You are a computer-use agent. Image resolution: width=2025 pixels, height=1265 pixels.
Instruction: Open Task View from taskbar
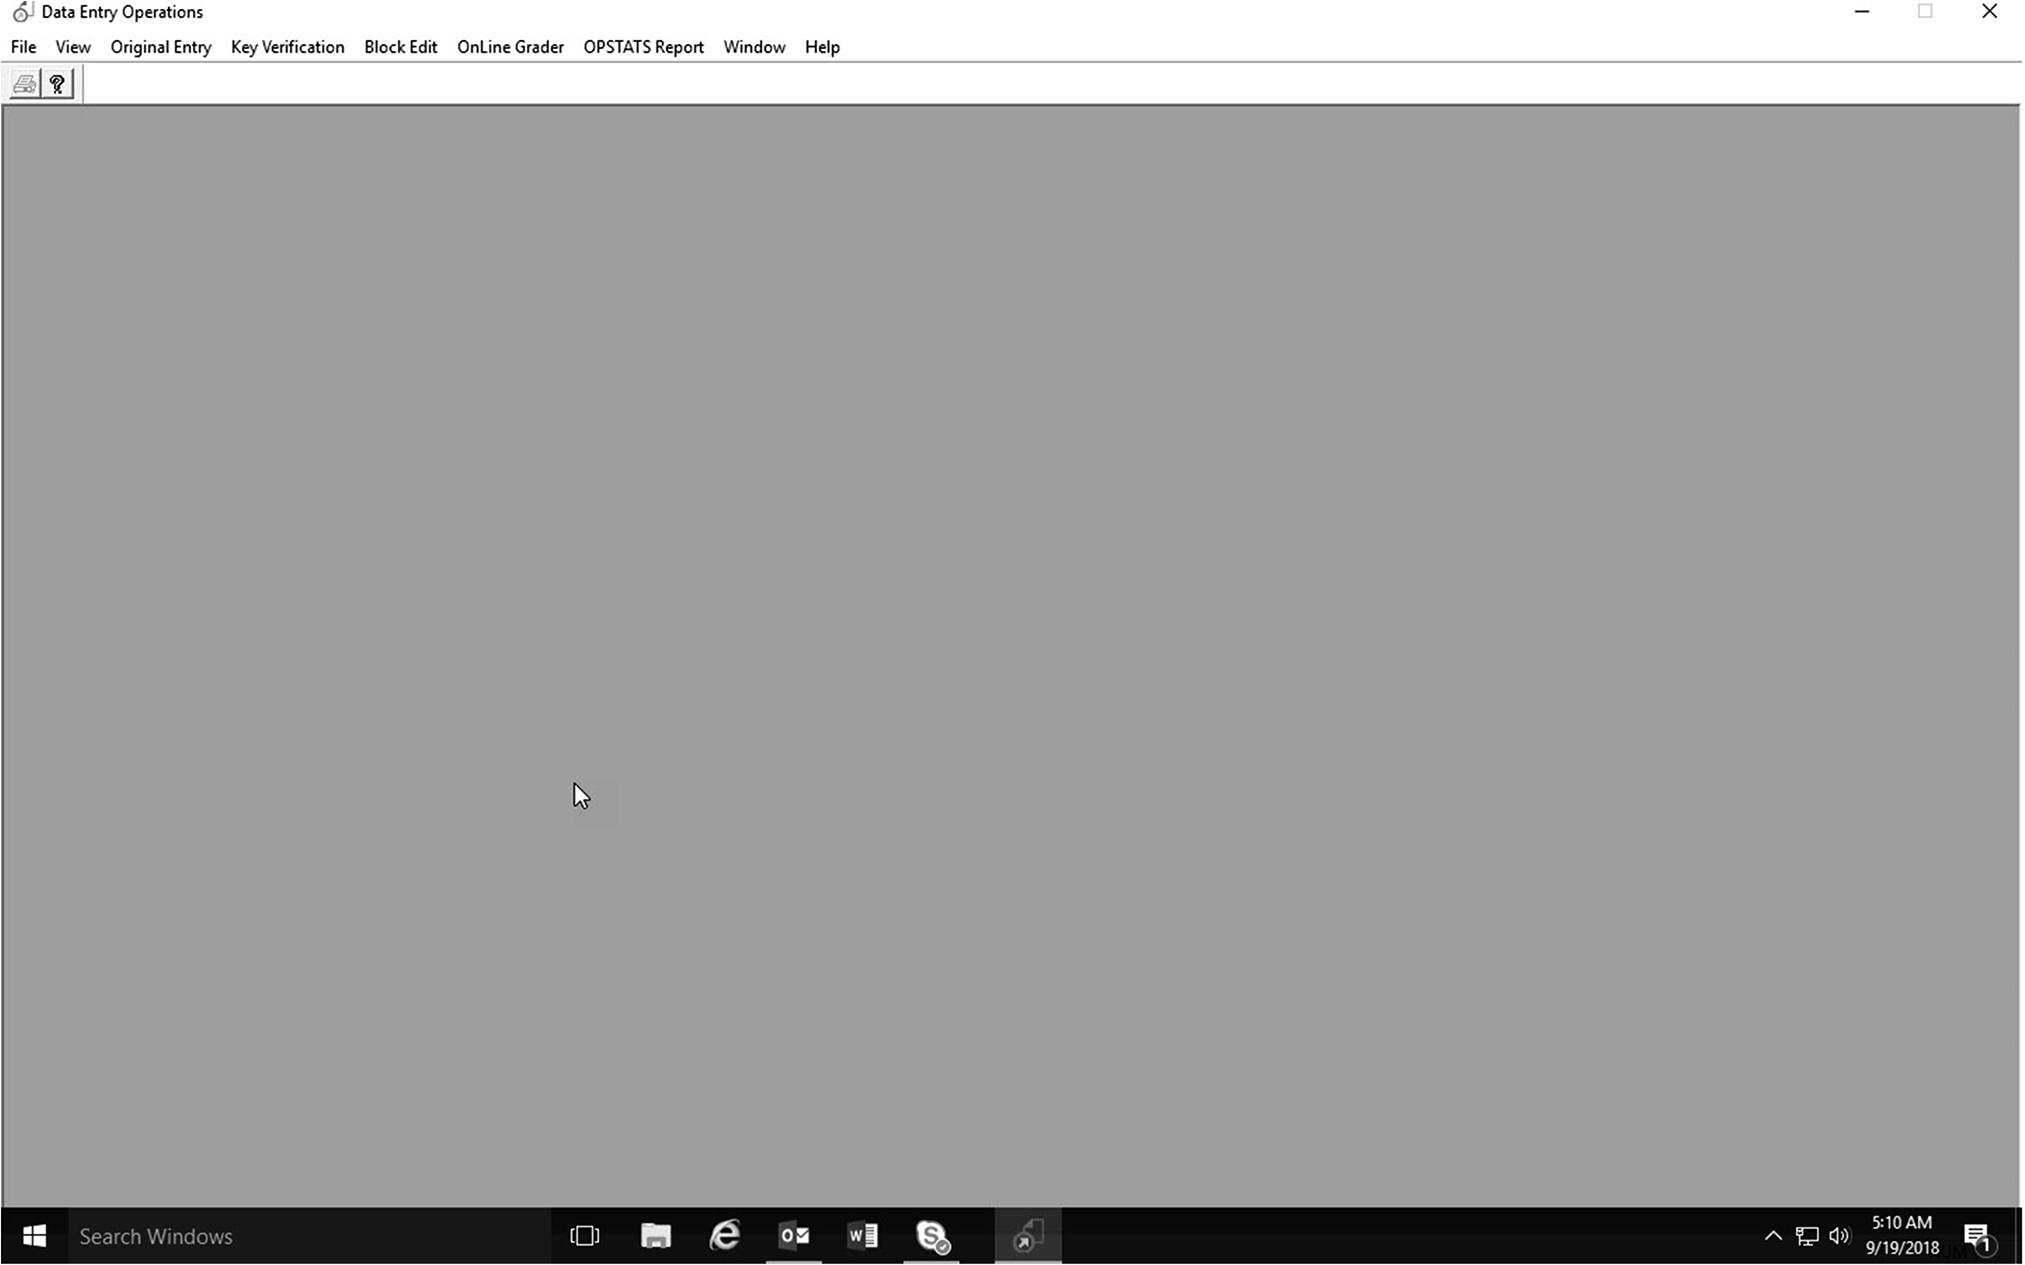coord(585,1236)
